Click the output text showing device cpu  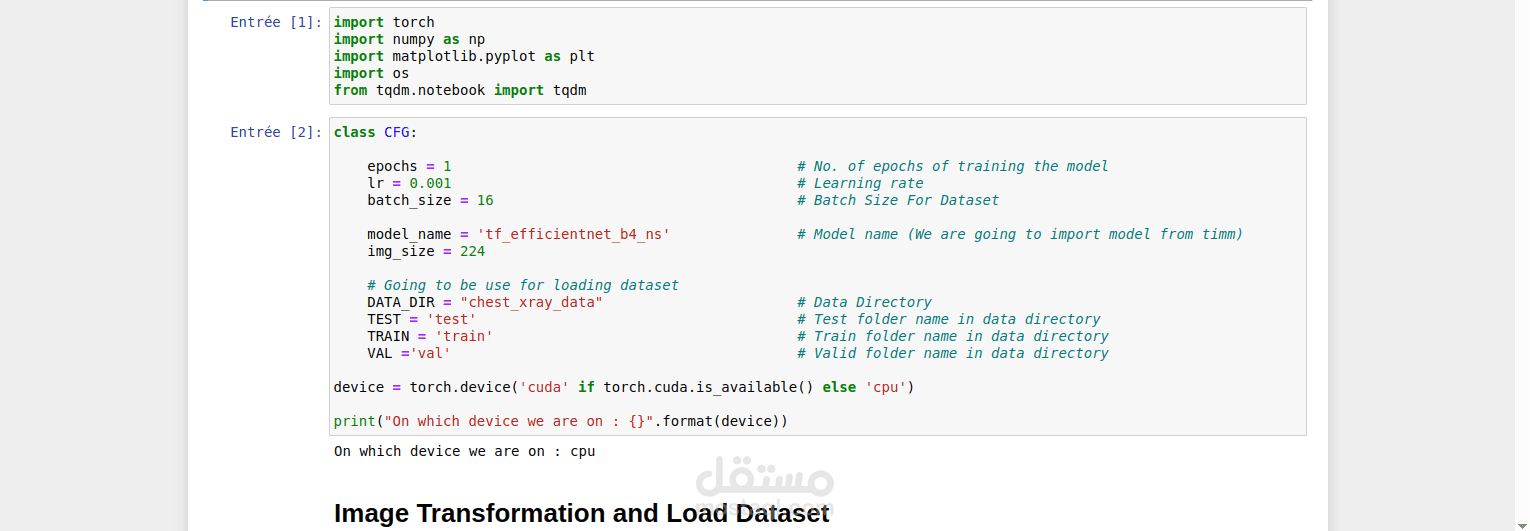[x=464, y=451]
